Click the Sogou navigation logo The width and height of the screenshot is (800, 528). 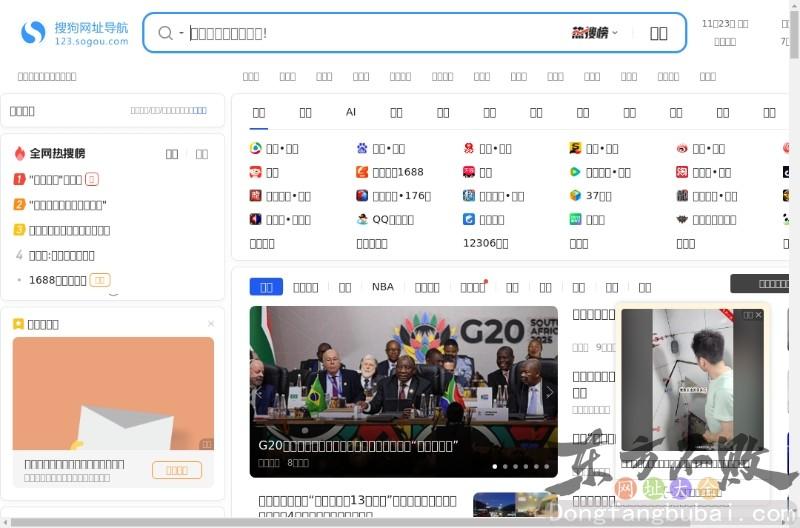pos(74,33)
